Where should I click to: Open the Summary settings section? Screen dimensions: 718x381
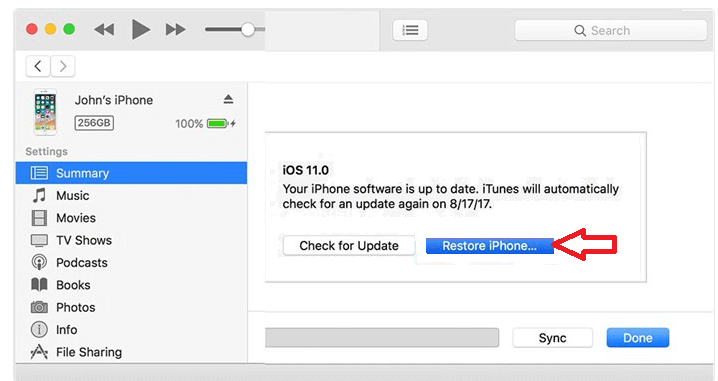click(131, 173)
